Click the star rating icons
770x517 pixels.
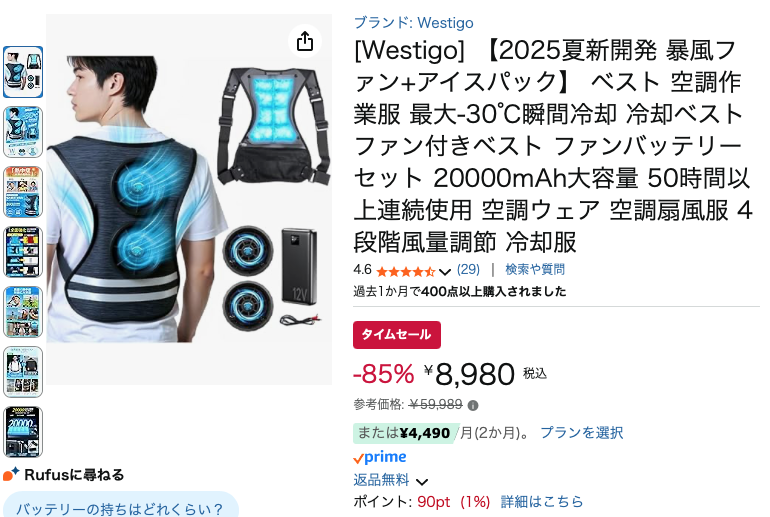pyautogui.click(x=405, y=271)
